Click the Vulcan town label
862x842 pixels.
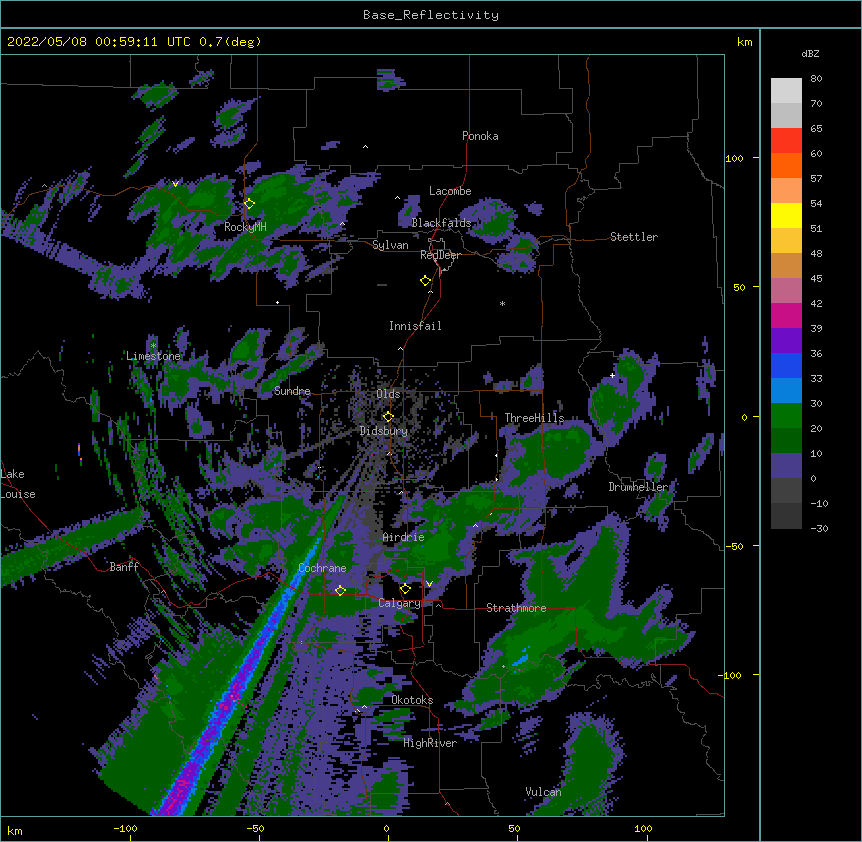point(543,792)
